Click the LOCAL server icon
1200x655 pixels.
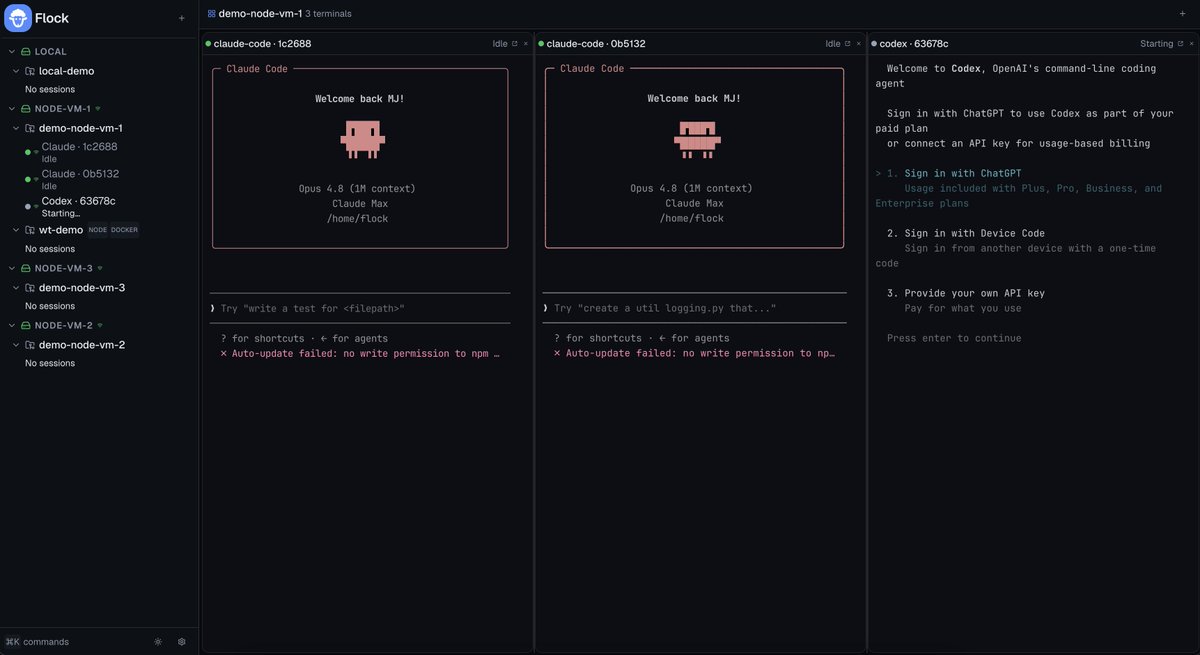point(26,51)
